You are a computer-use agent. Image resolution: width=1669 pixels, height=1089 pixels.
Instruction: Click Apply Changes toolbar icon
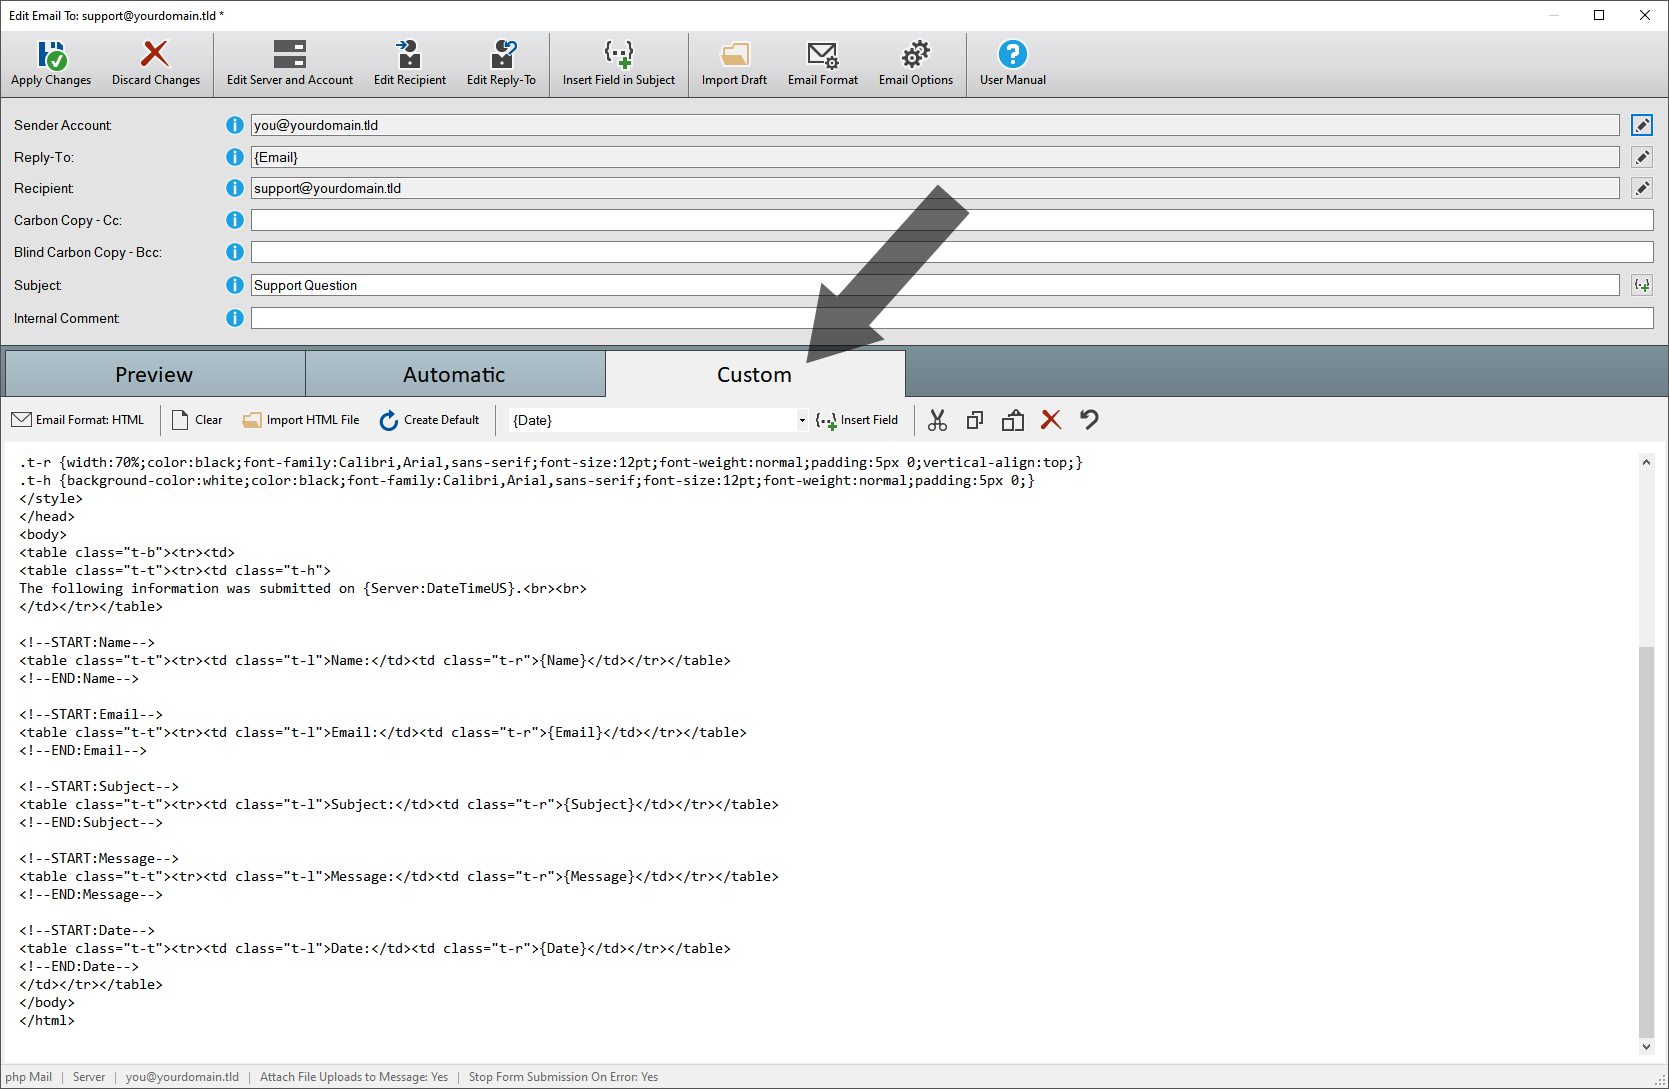(x=51, y=54)
